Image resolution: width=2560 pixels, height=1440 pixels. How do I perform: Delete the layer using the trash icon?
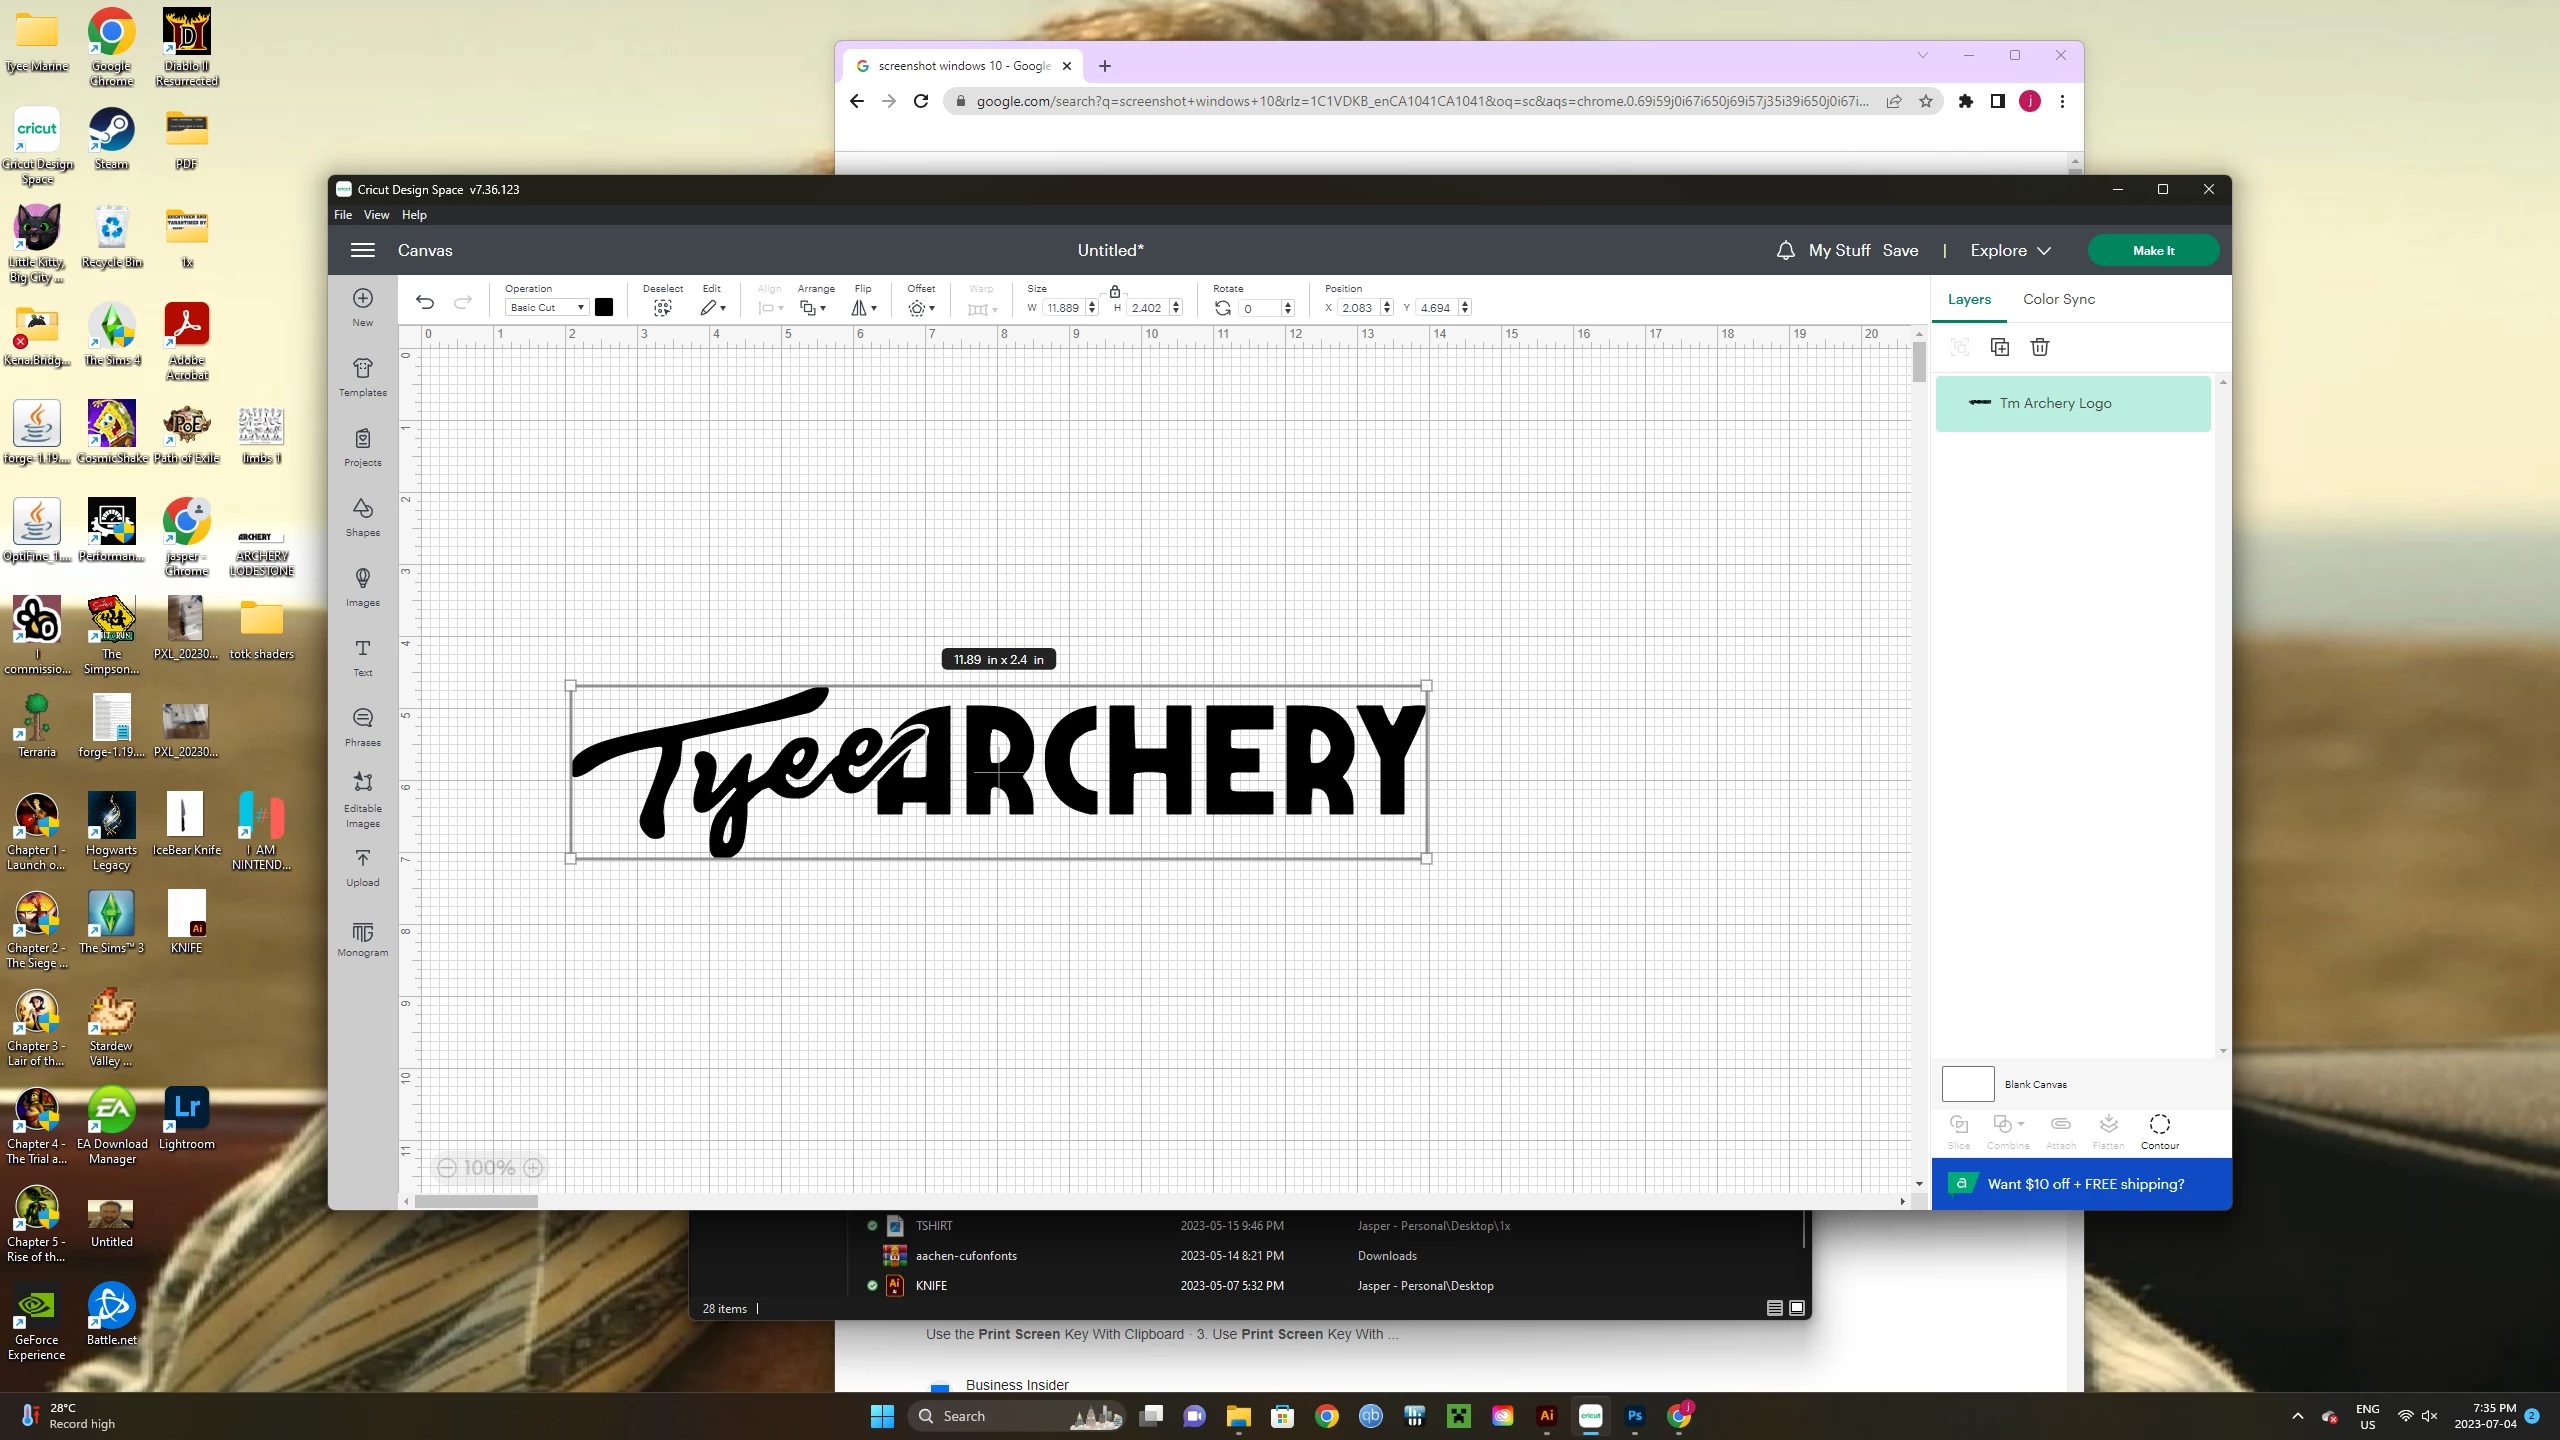pyautogui.click(x=2040, y=347)
